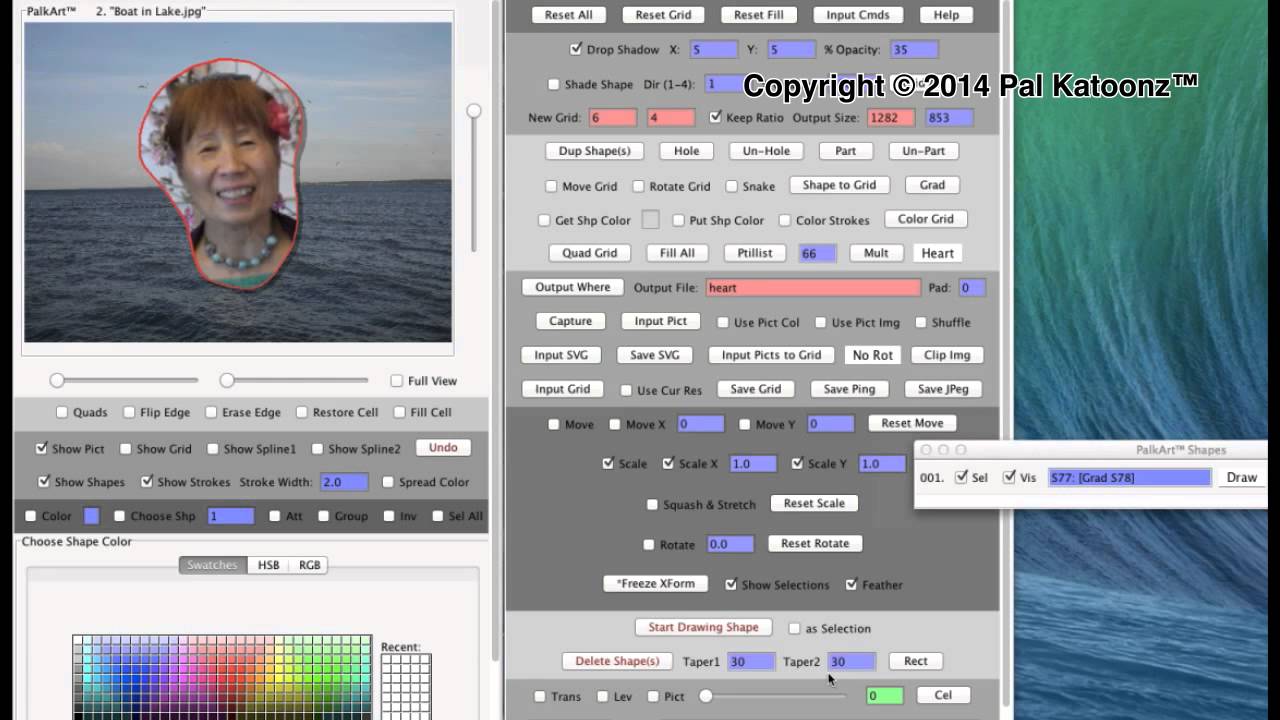Enable the Get Shp Color checkbox
The height and width of the screenshot is (720, 1280).
[544, 220]
